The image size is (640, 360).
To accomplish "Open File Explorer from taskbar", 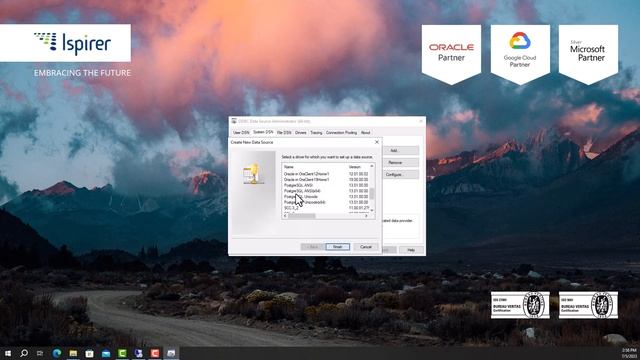I will 73,353.
